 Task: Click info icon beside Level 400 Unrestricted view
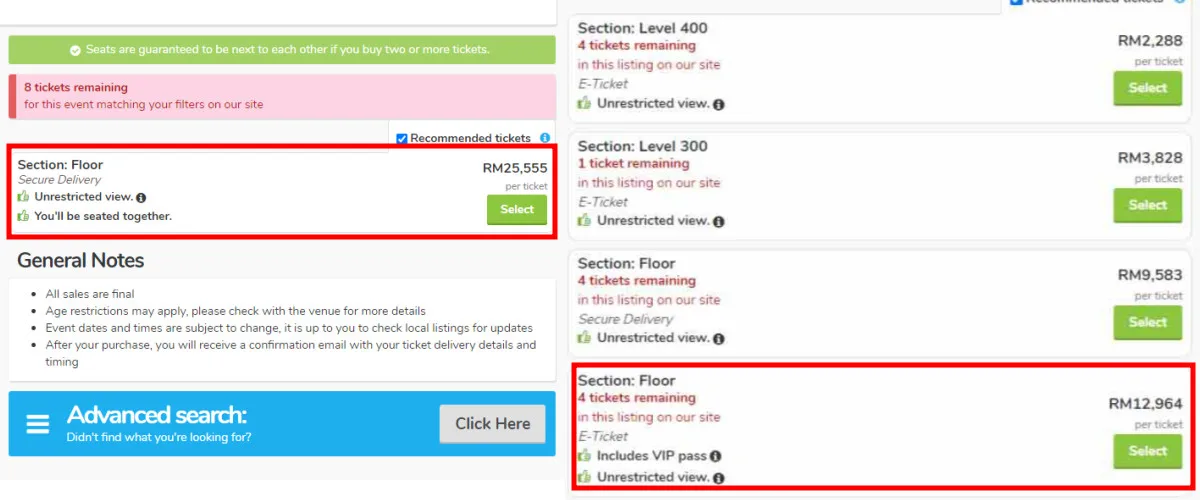[719, 104]
